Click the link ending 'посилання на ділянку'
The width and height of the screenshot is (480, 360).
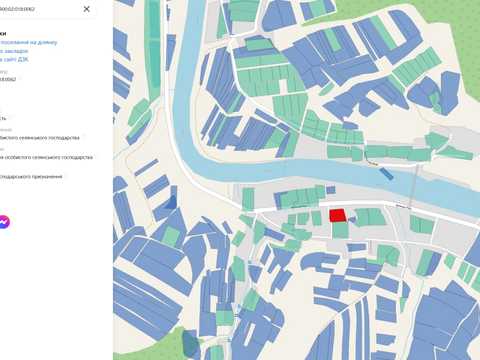29,42
